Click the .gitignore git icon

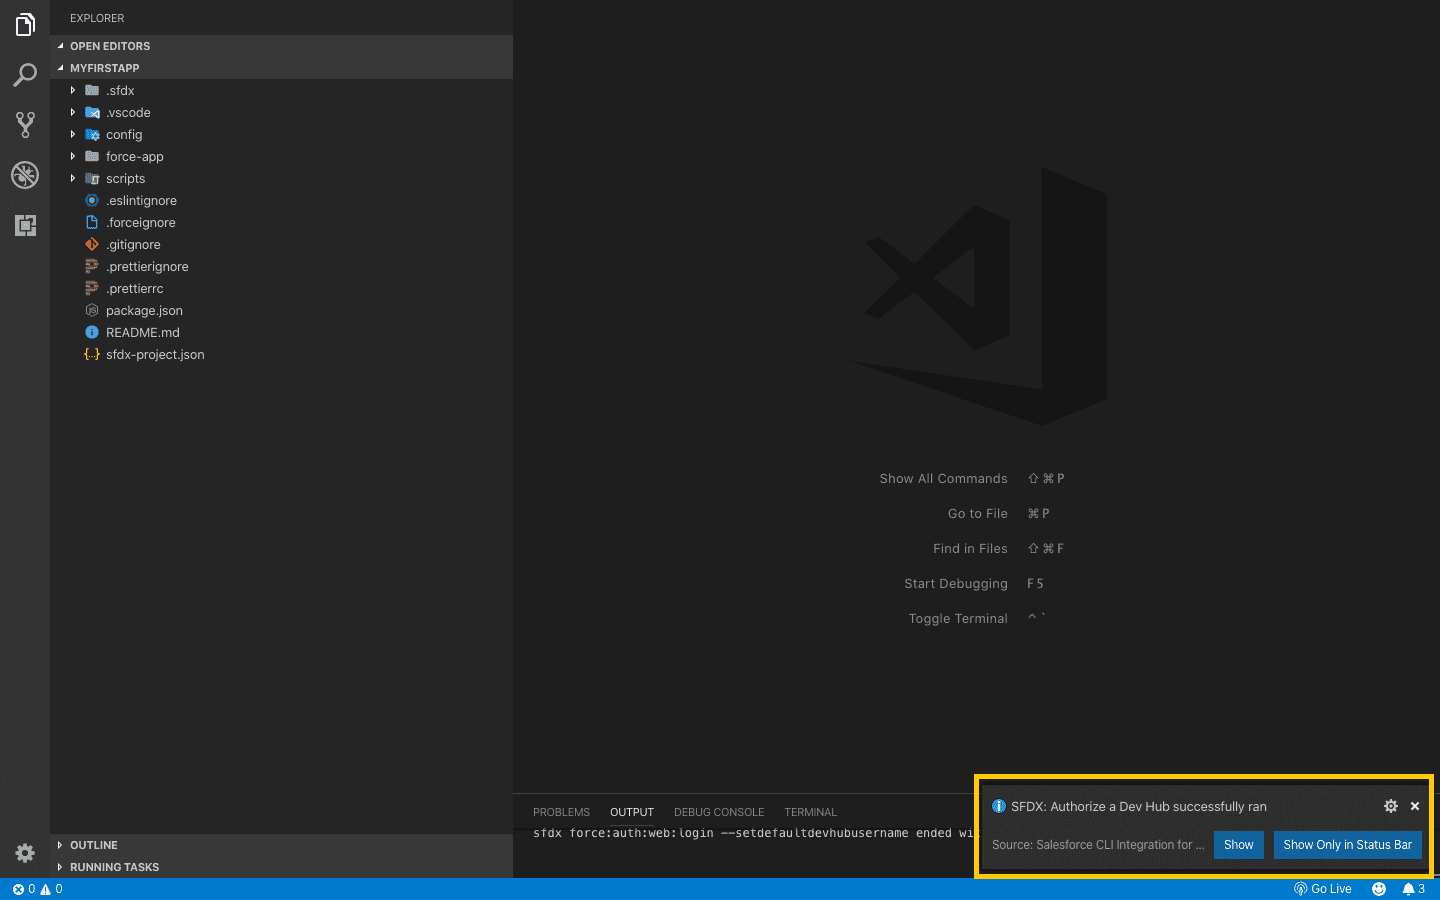(92, 244)
